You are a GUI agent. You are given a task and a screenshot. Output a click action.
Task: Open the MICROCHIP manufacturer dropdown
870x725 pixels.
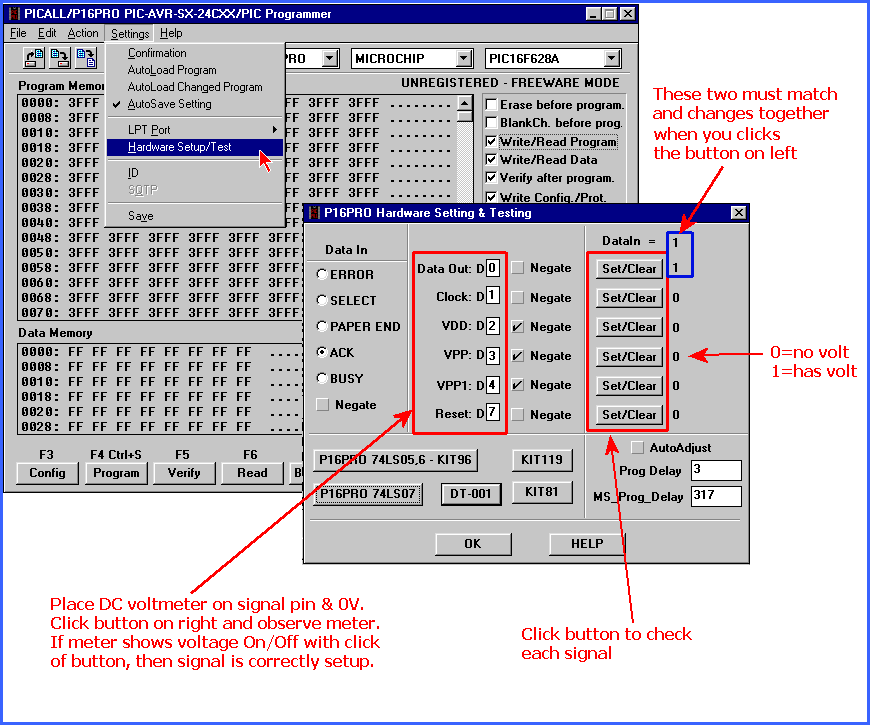click(464, 58)
